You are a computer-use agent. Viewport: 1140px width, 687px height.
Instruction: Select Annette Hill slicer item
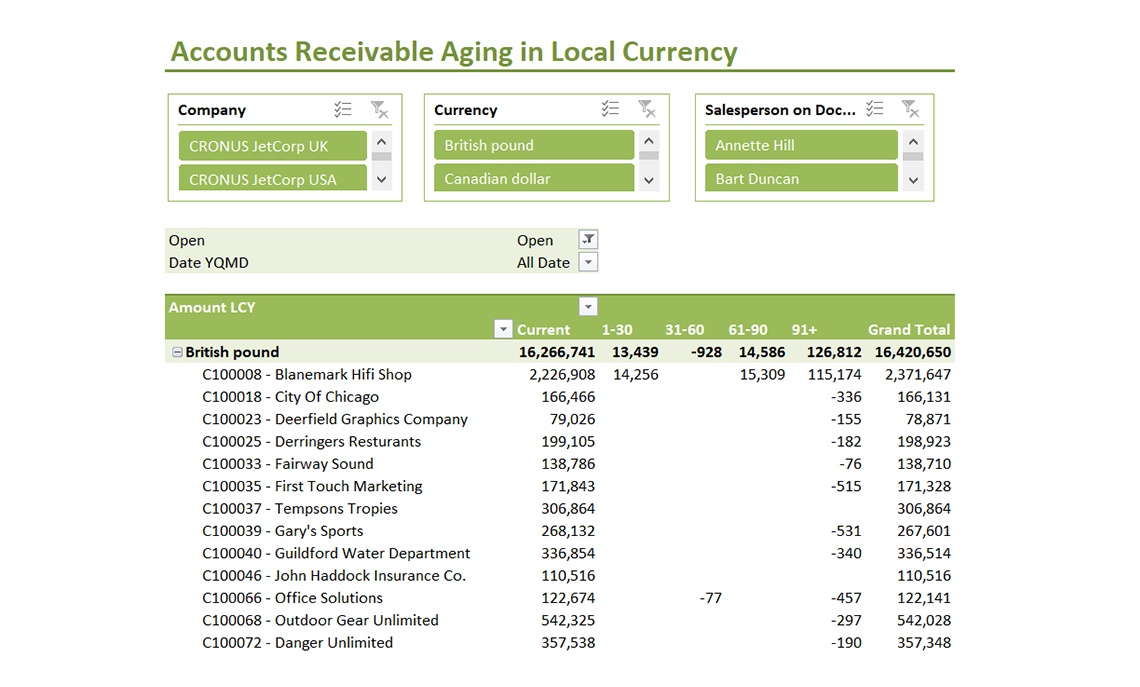pos(801,145)
